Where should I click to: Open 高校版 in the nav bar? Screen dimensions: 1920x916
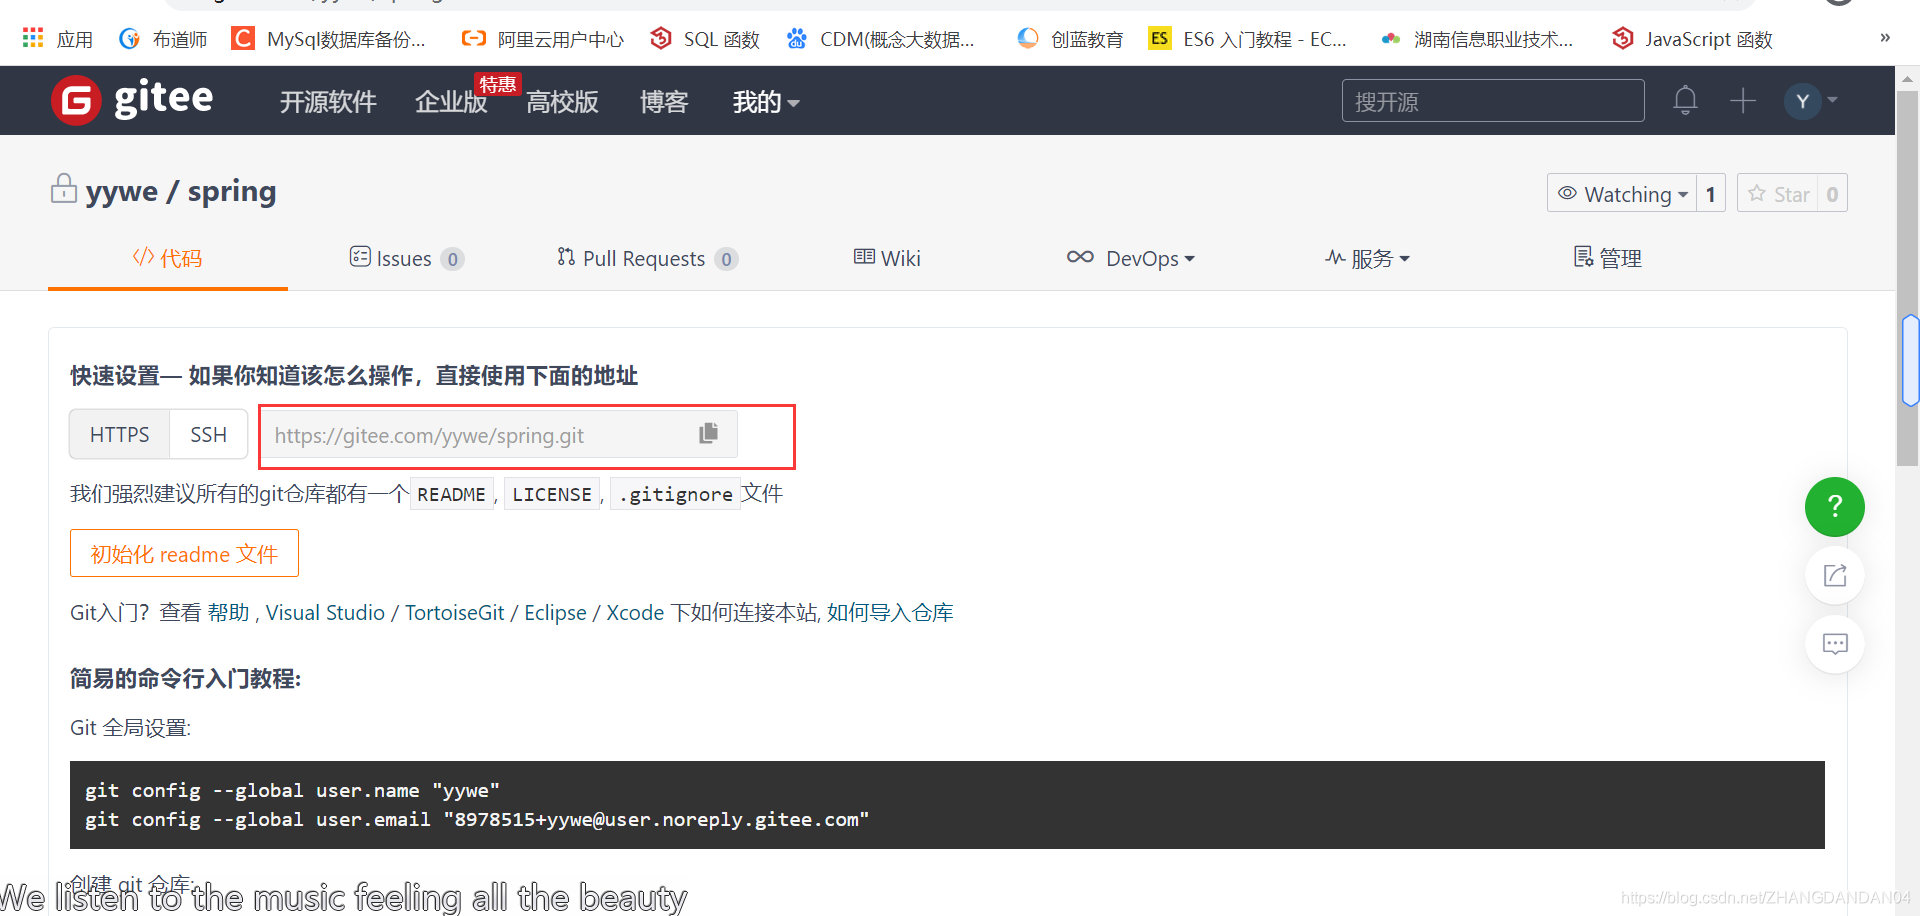tap(562, 102)
